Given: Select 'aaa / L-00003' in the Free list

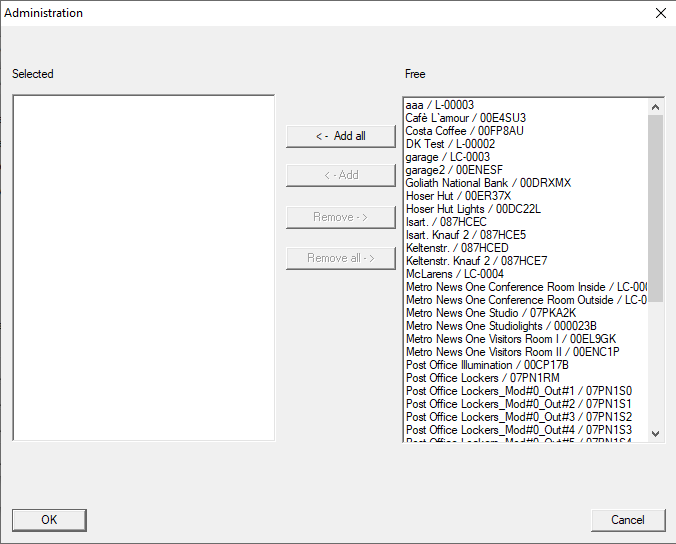Looking at the screenshot, I should [440, 105].
